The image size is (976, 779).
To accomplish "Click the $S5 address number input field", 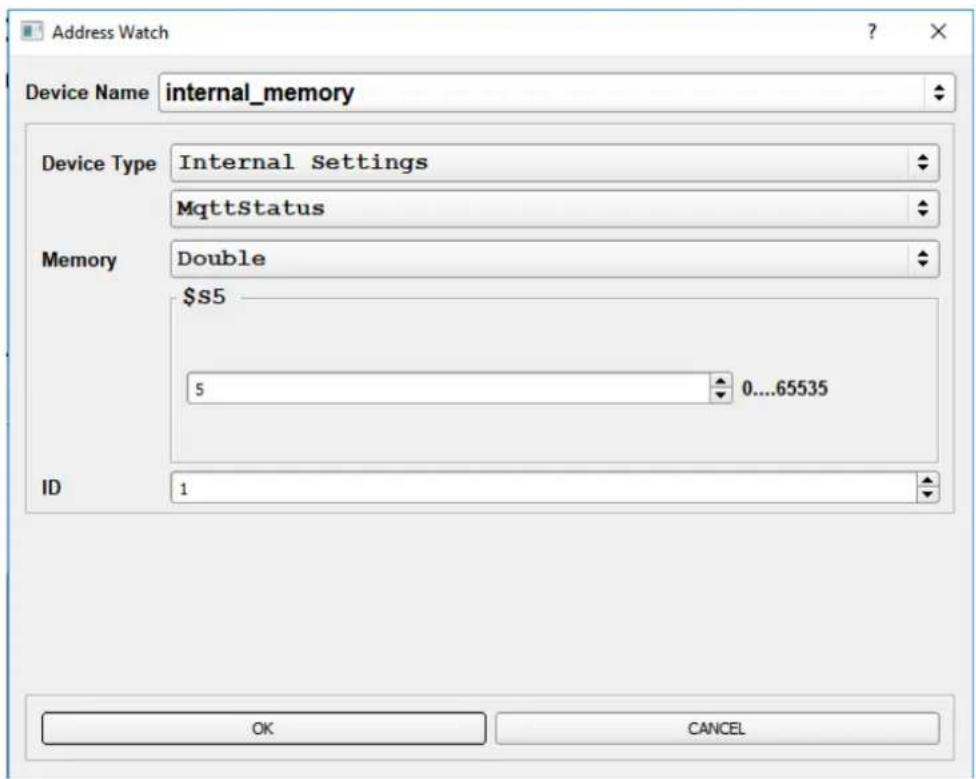I will tap(448, 389).
